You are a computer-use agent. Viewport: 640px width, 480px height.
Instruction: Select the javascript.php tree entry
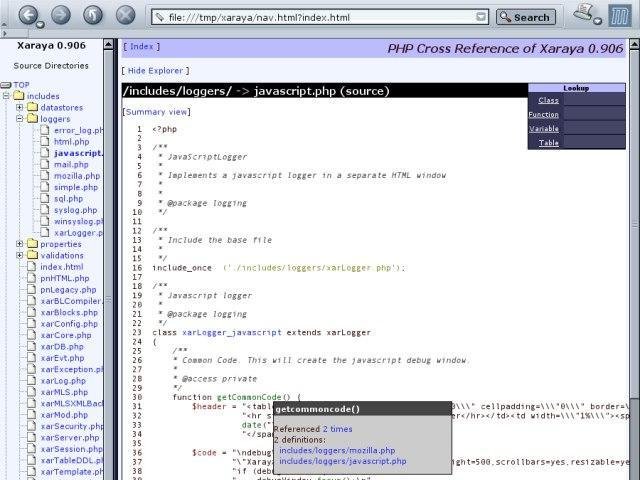[x=78, y=153]
